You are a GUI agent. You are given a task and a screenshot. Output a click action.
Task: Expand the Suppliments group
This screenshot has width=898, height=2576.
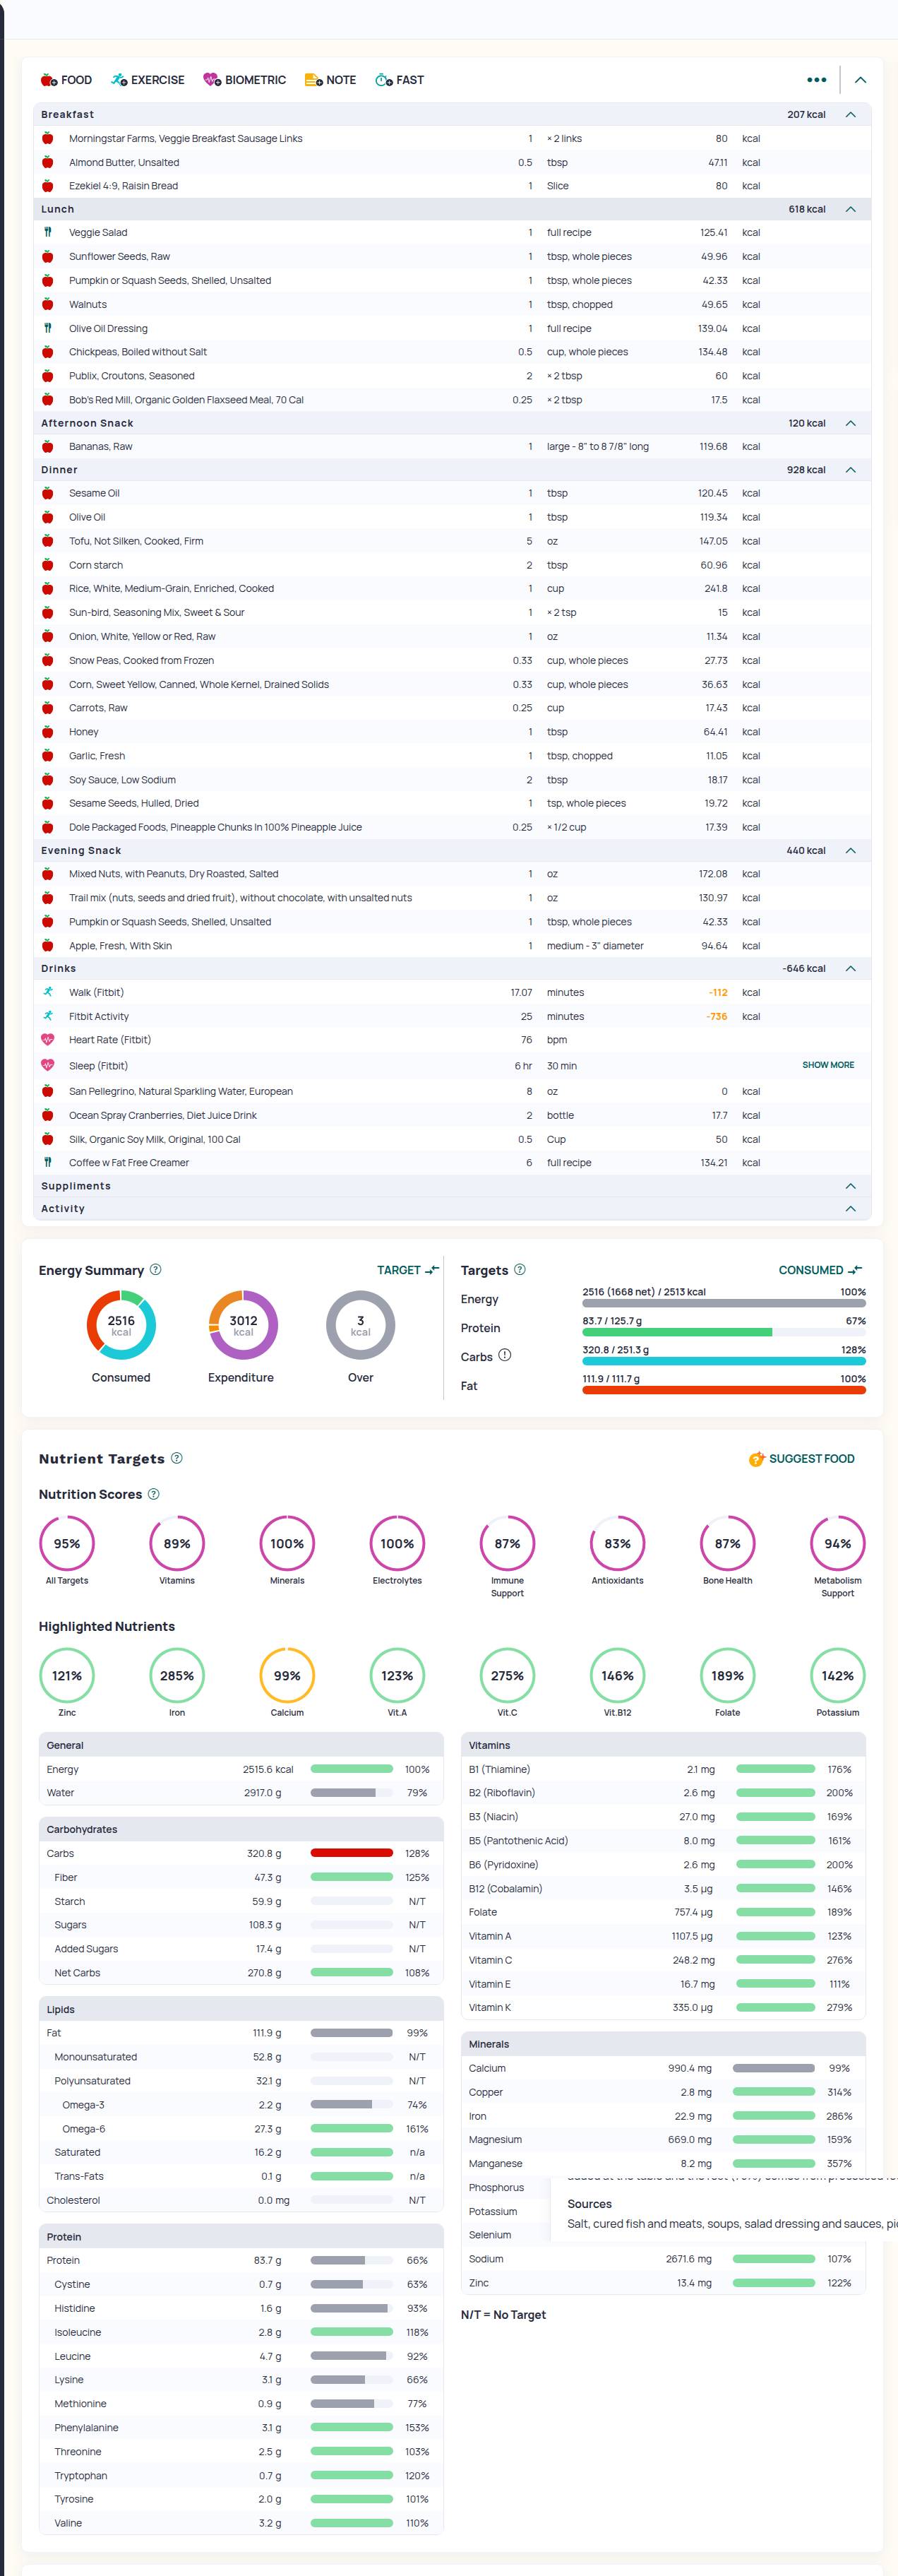pyautogui.click(x=850, y=1186)
